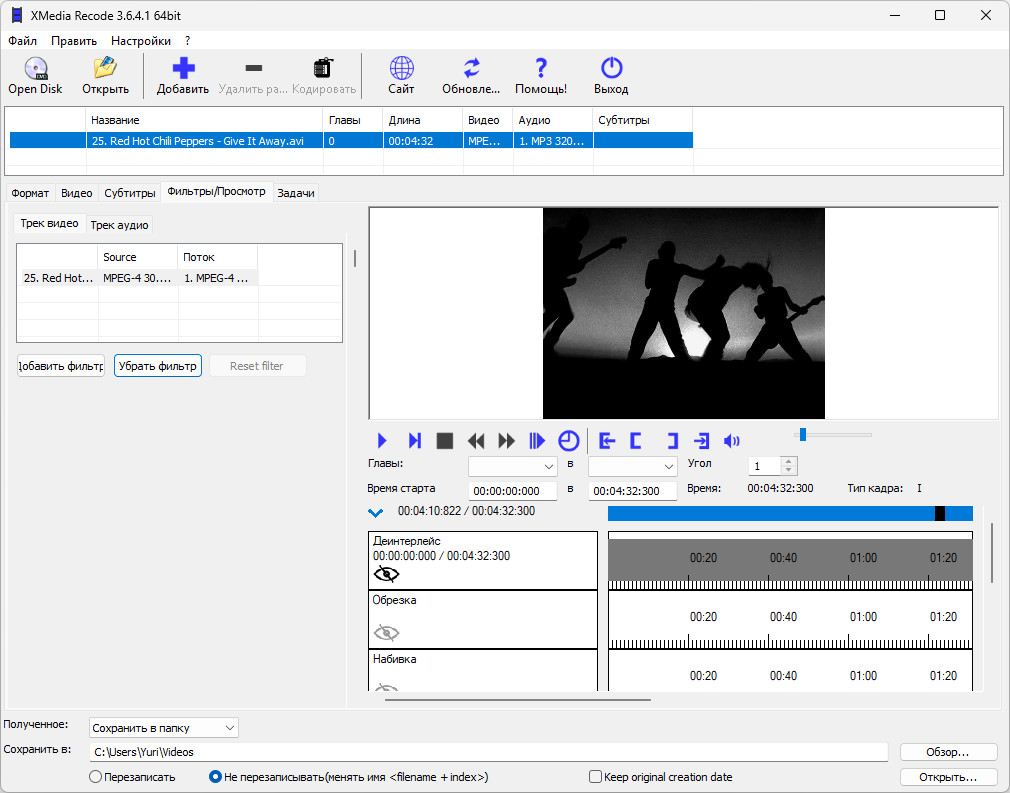Enable Keep original creation date checkbox
The width and height of the screenshot is (1010, 793).
coord(595,776)
